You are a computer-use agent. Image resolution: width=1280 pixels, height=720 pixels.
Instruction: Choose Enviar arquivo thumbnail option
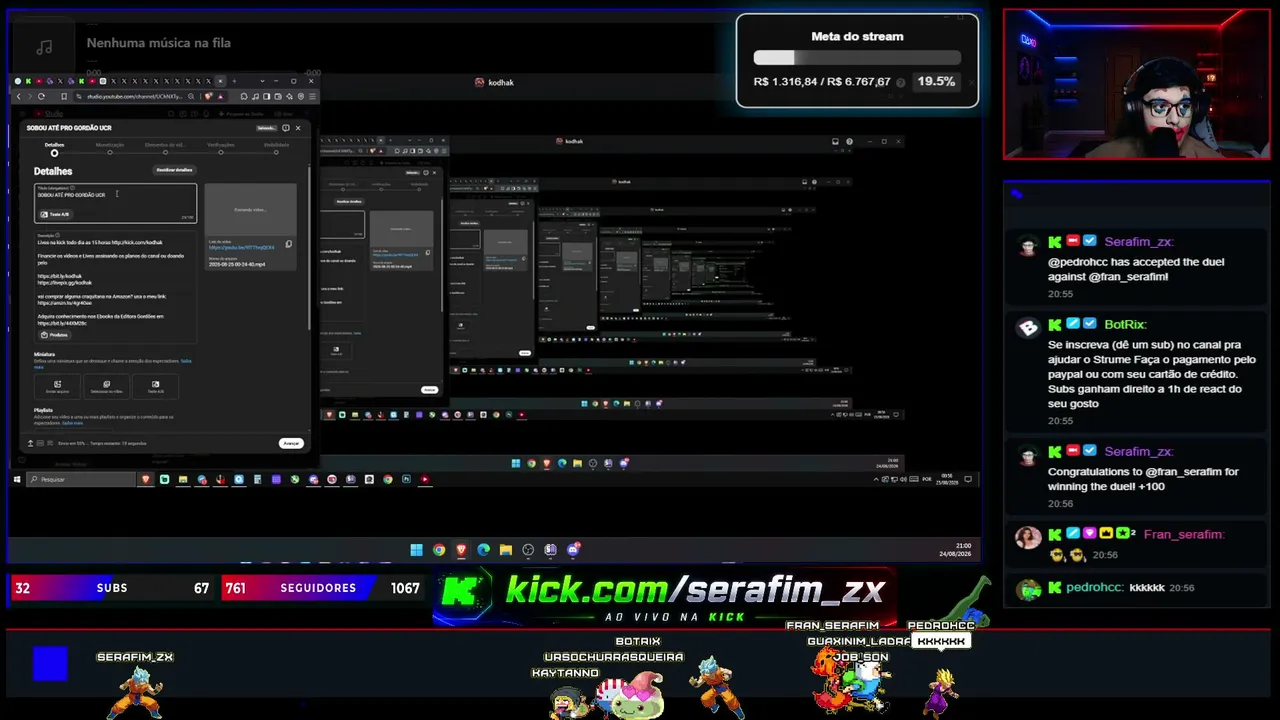coord(57,386)
